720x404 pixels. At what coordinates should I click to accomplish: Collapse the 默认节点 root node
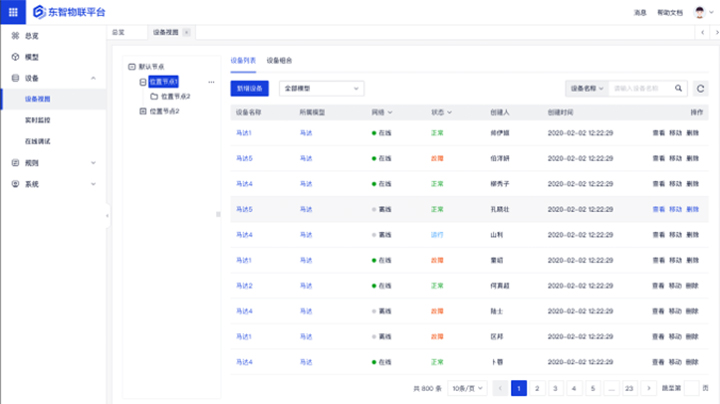pyautogui.click(x=132, y=67)
